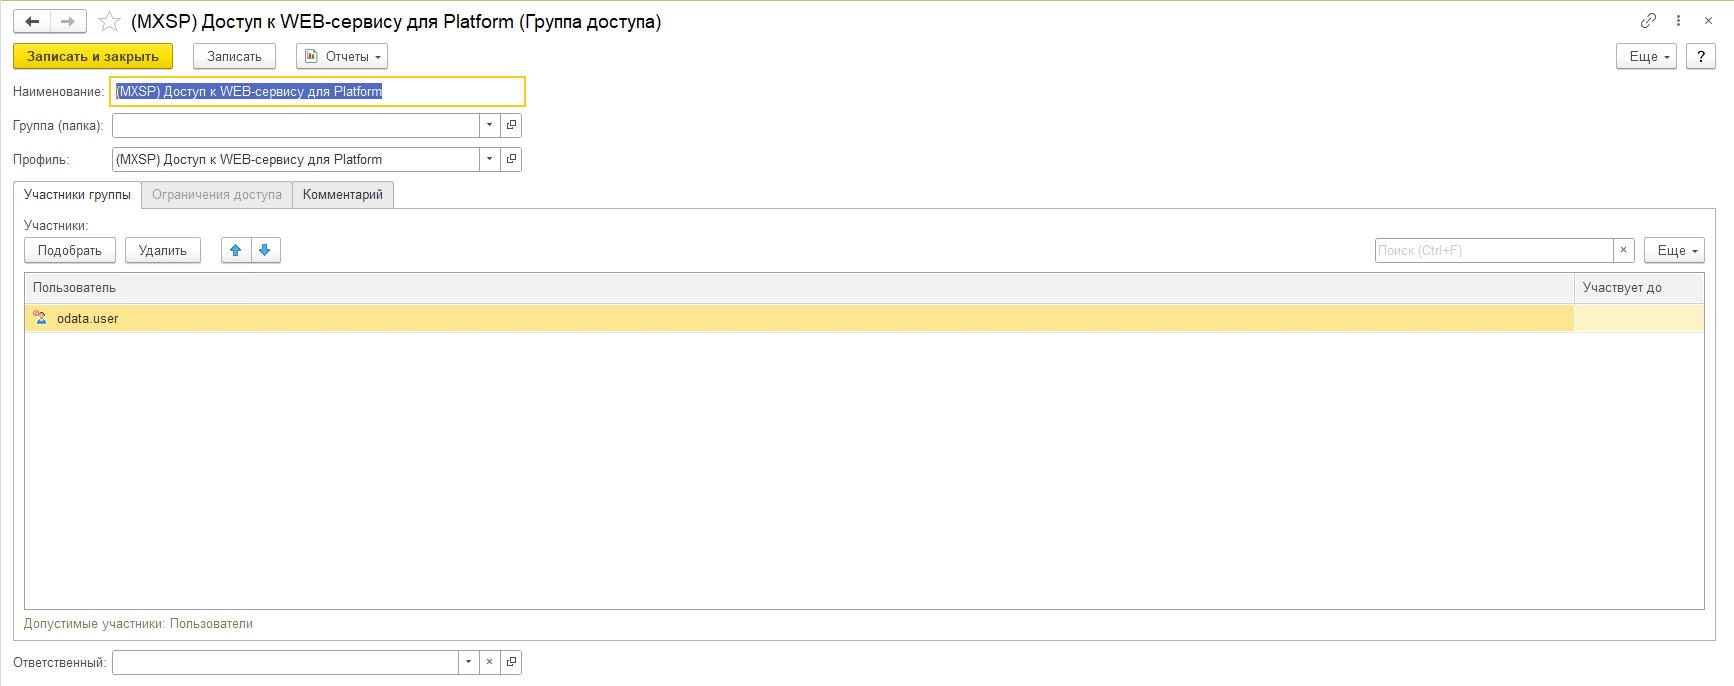
Task: Open the Профиль field's linked item
Action: 511,159
